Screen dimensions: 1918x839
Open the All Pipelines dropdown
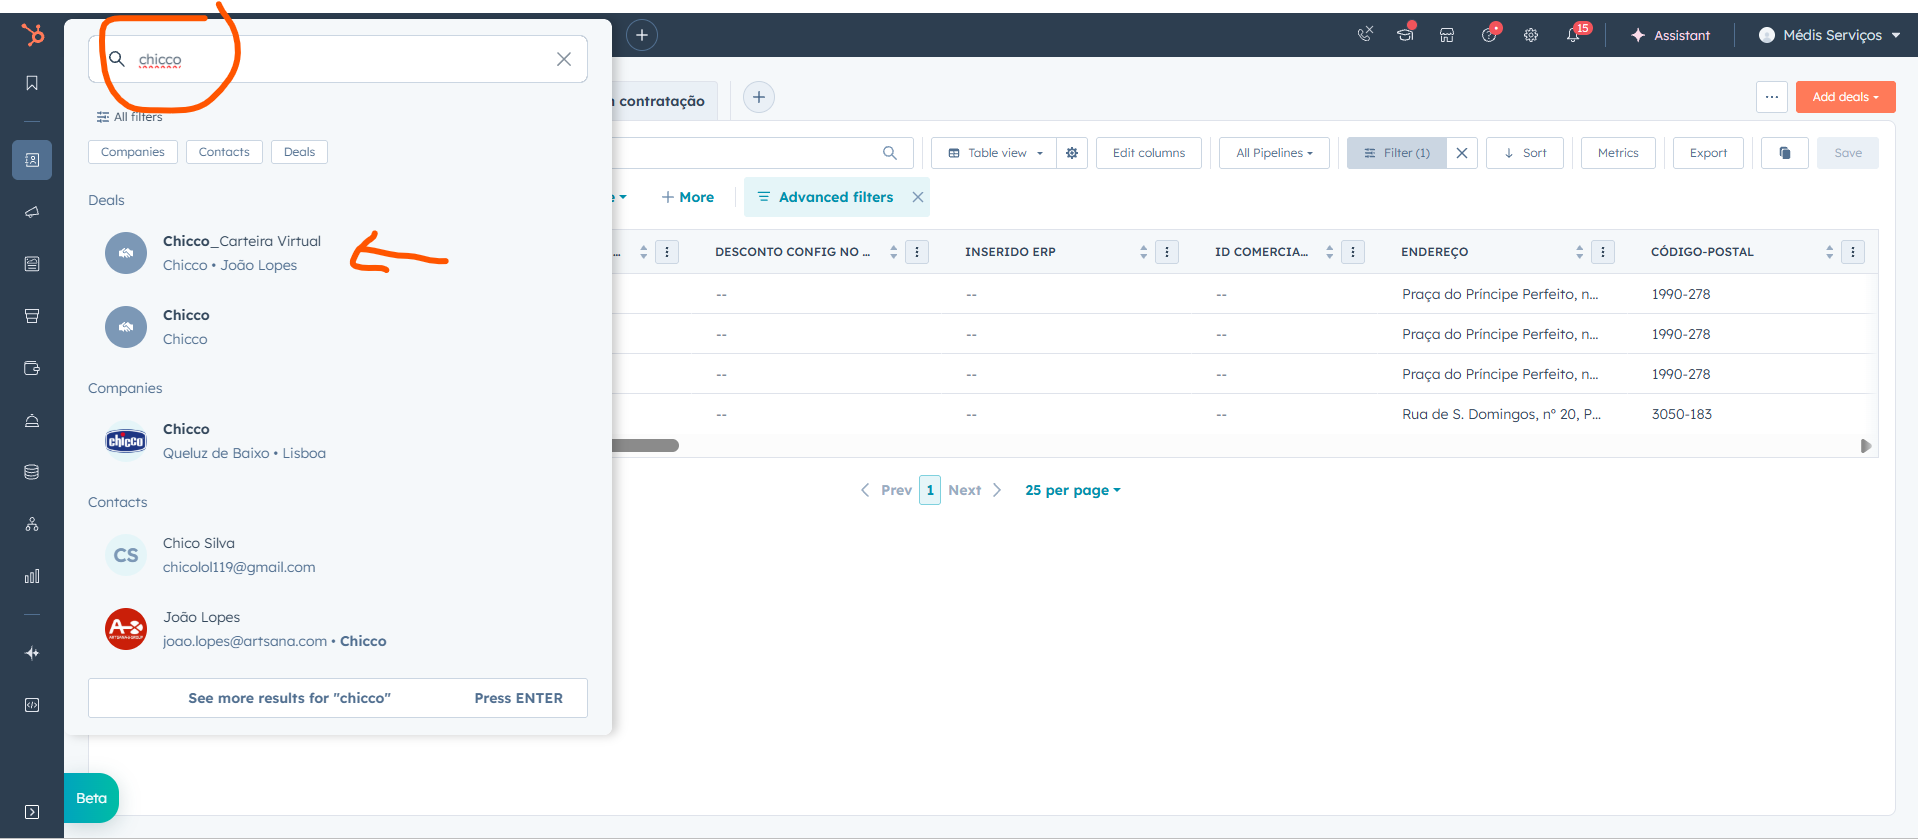1273,153
